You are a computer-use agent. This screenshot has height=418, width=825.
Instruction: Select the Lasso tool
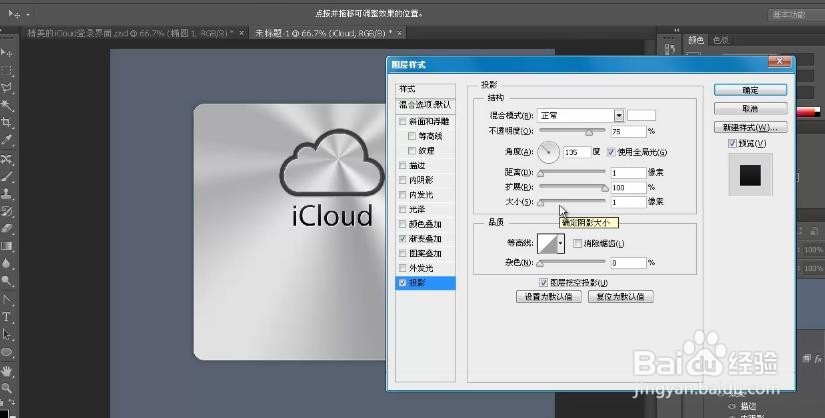(x=6, y=87)
